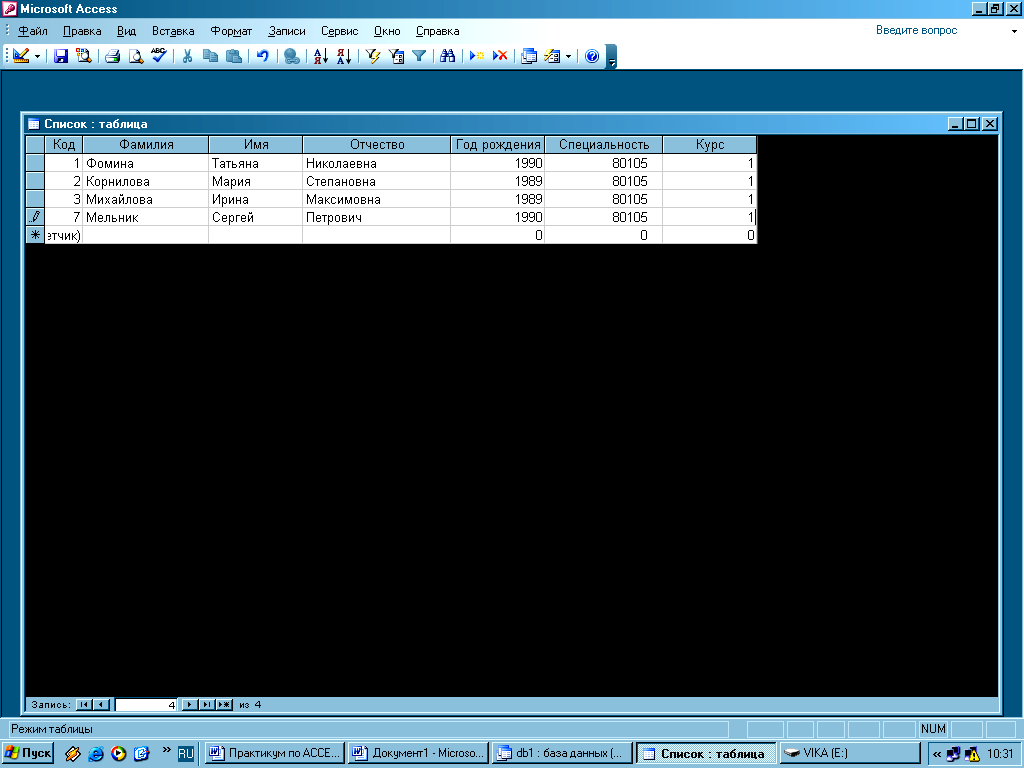Sort descending with the Я-А icon
Screen dimensions: 1024x768
tap(344, 56)
